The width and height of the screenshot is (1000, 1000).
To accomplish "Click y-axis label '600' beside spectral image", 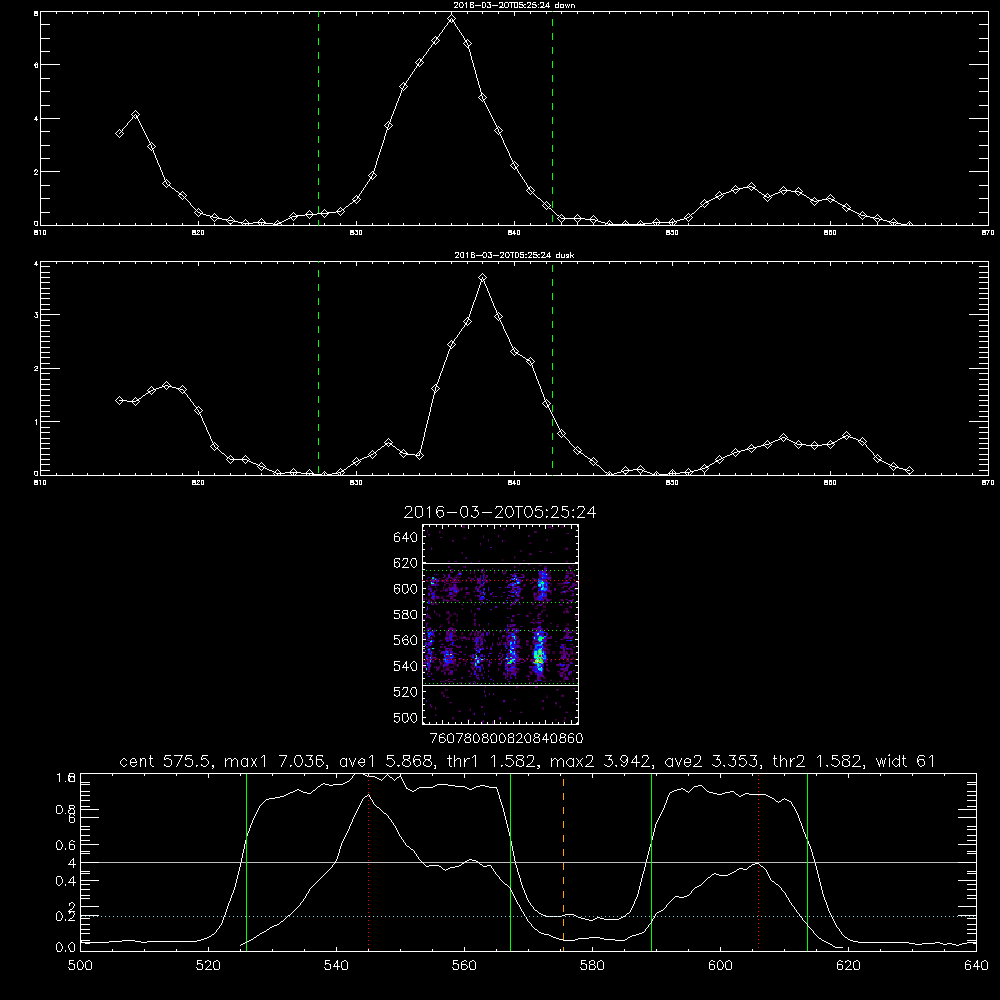I will 406,589.
